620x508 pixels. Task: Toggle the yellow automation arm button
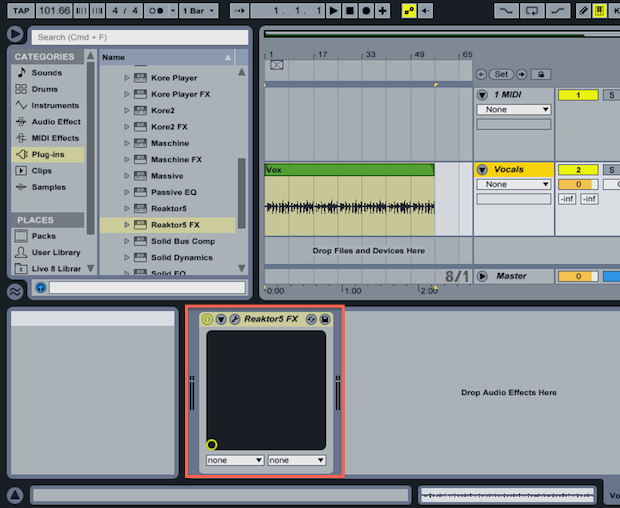click(x=410, y=10)
